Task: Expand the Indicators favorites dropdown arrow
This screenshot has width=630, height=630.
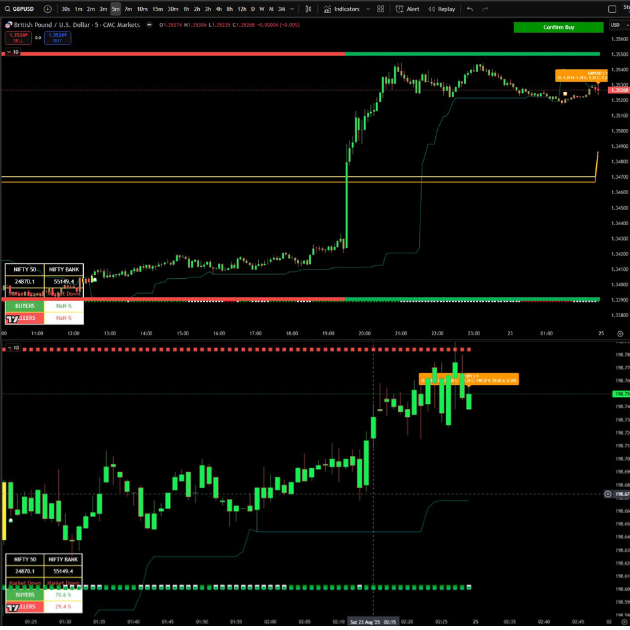Action: point(367,9)
